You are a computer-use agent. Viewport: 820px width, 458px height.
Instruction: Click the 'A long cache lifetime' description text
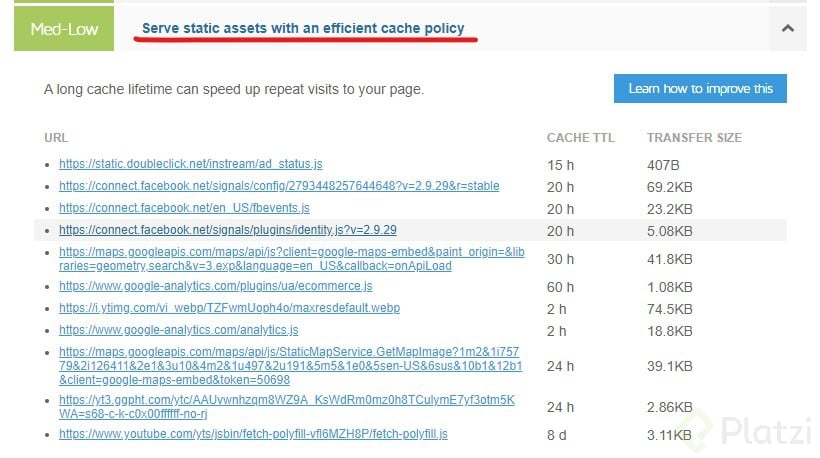[x=234, y=89]
